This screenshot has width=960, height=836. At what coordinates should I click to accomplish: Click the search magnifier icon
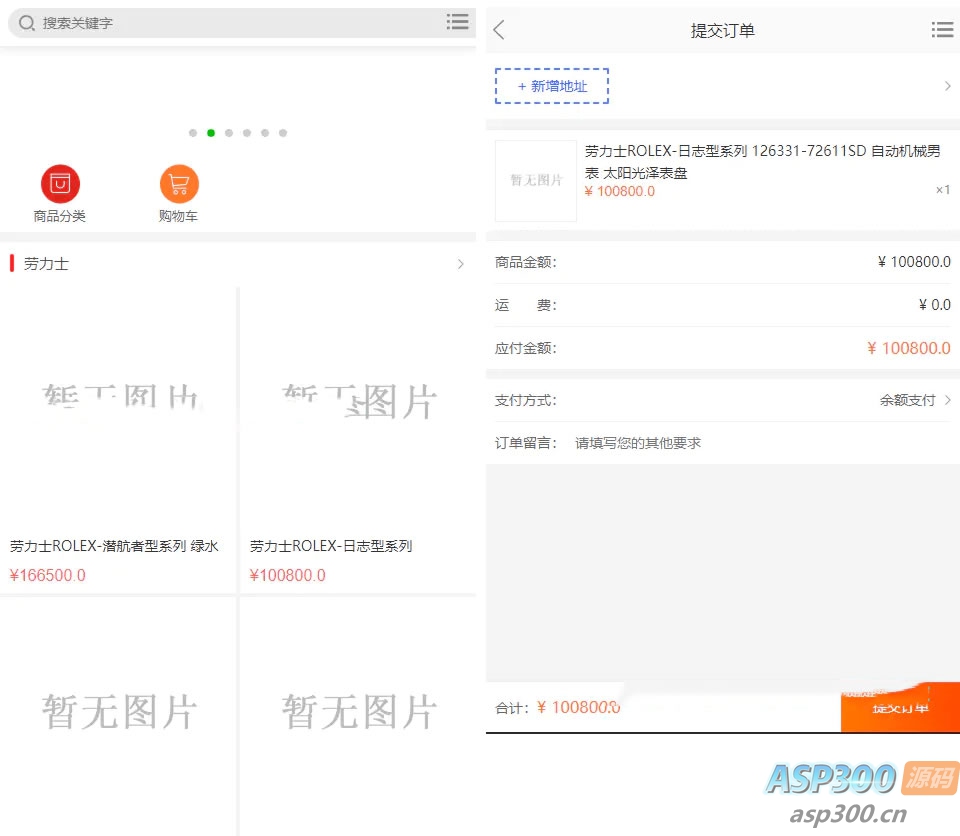pos(27,23)
